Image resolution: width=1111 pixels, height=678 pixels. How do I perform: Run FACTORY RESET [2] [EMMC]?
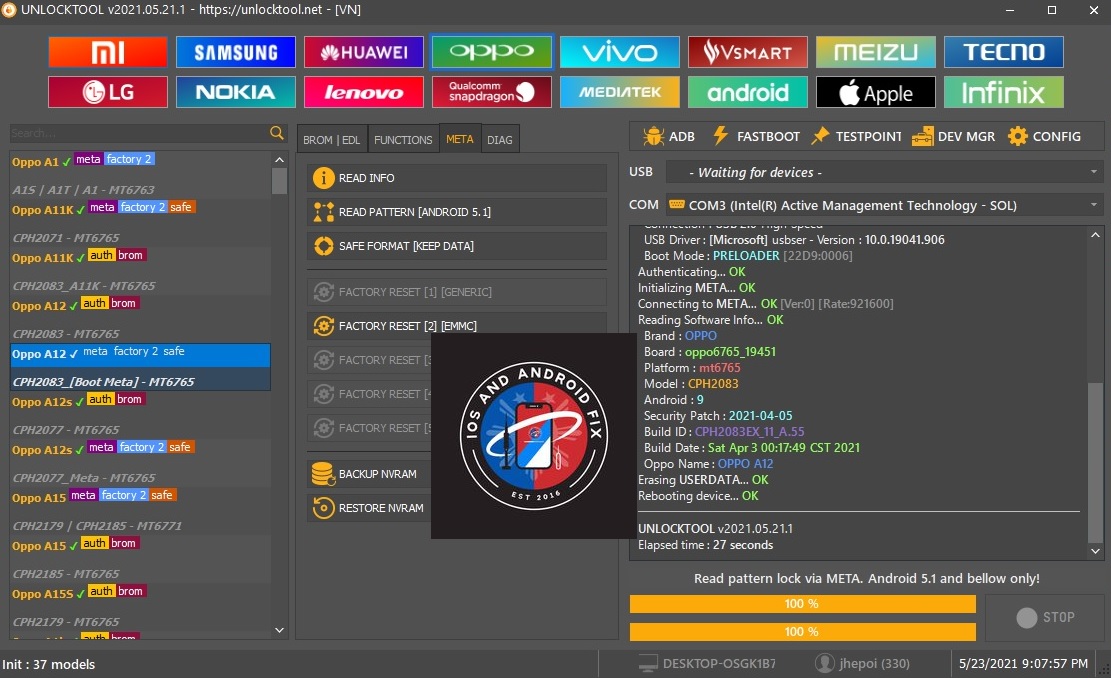(x=457, y=326)
